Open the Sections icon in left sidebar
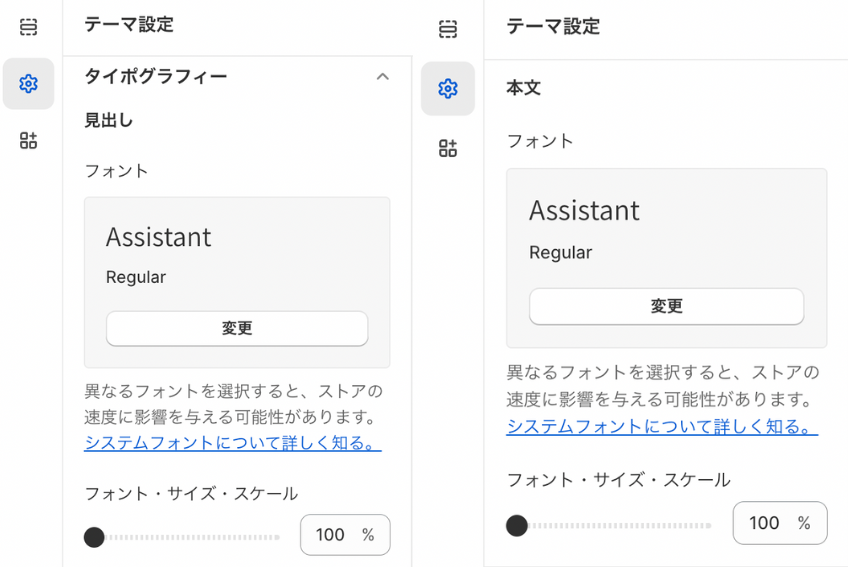The width and height of the screenshot is (848, 567). tap(28, 27)
